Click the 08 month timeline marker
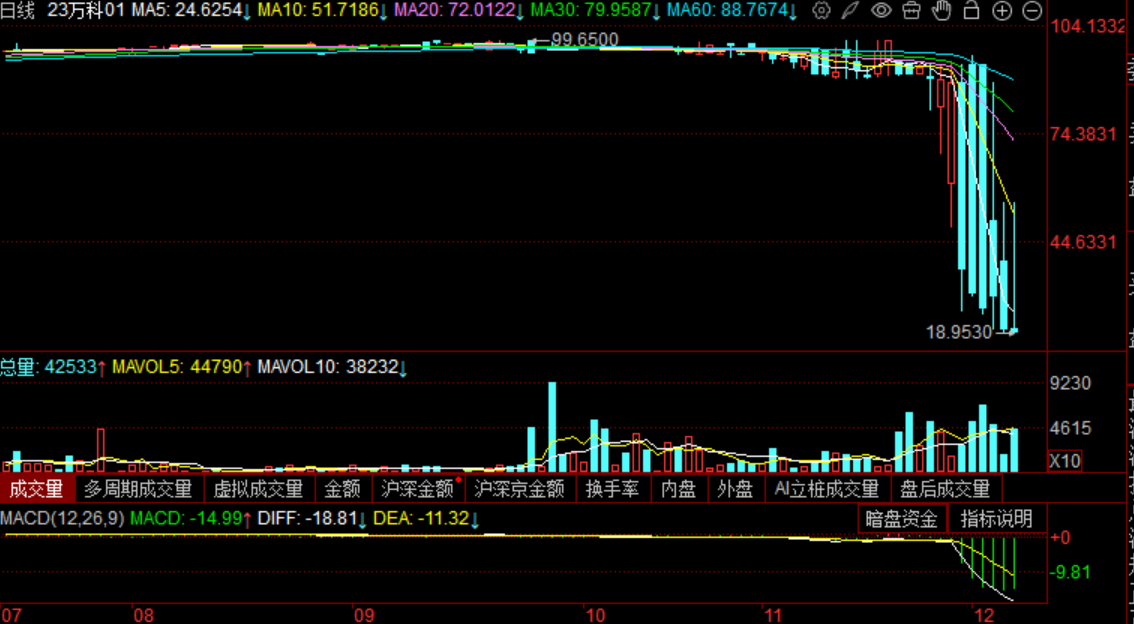The width and height of the screenshot is (1134, 624). [x=144, y=615]
